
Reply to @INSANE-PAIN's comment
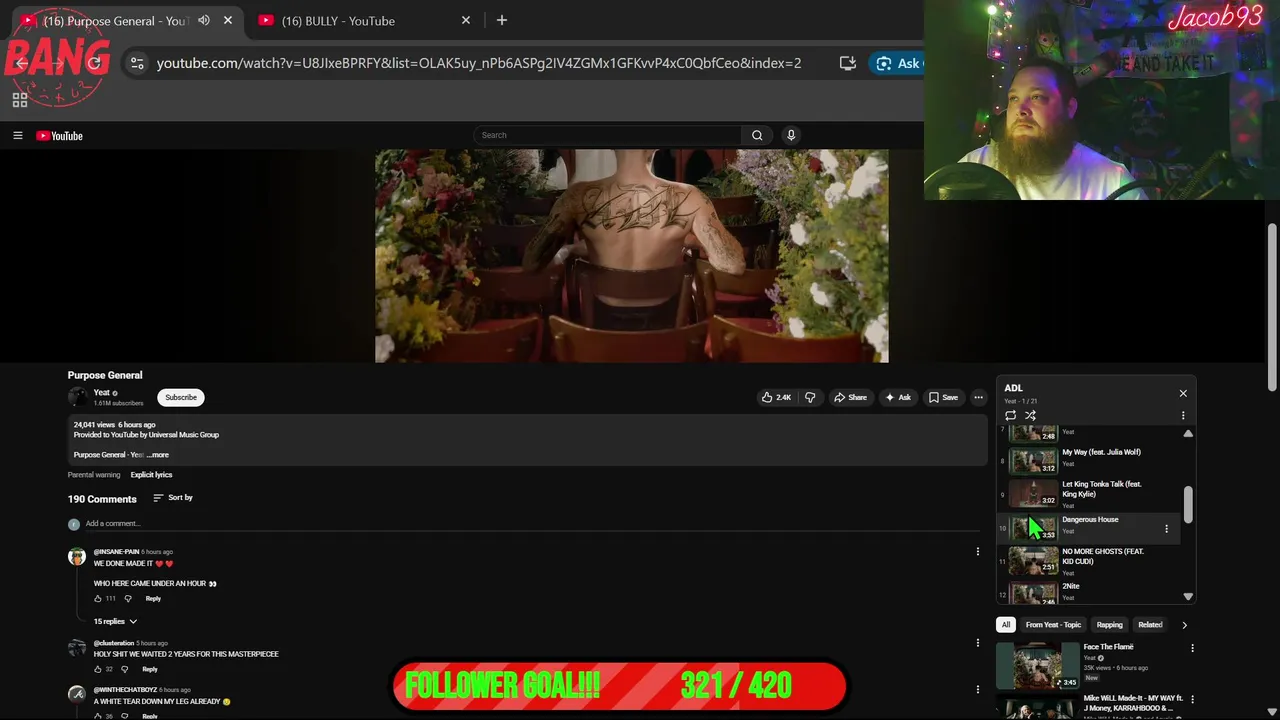153,599
